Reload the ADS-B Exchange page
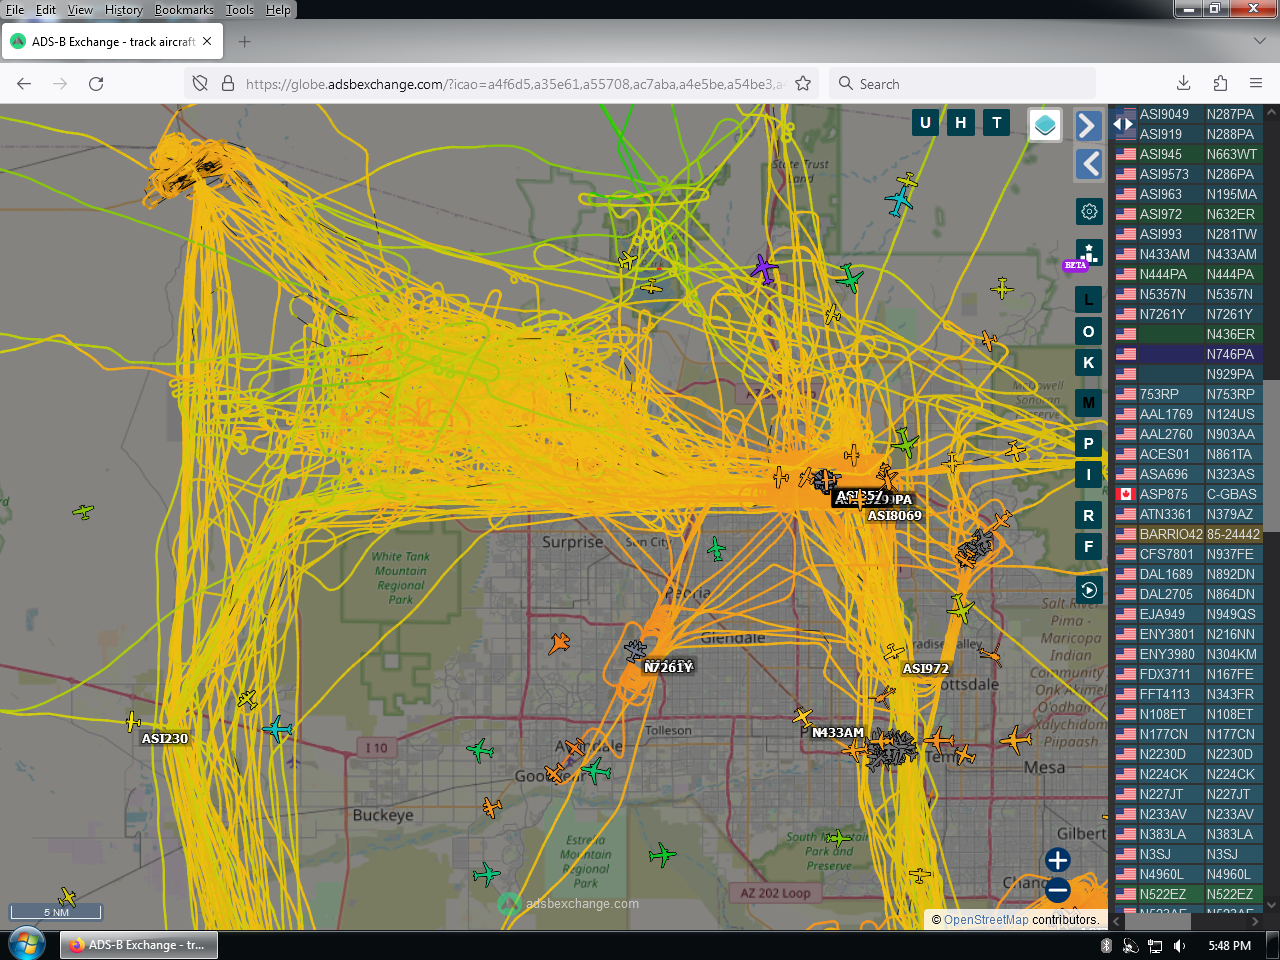 point(96,84)
